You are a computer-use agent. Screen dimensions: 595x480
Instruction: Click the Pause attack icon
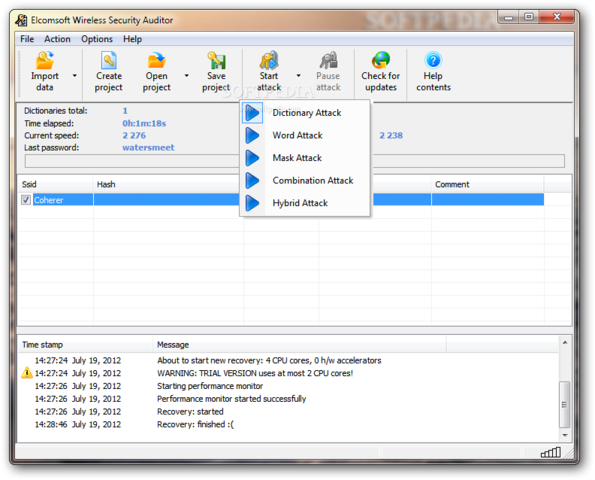pyautogui.click(x=328, y=60)
